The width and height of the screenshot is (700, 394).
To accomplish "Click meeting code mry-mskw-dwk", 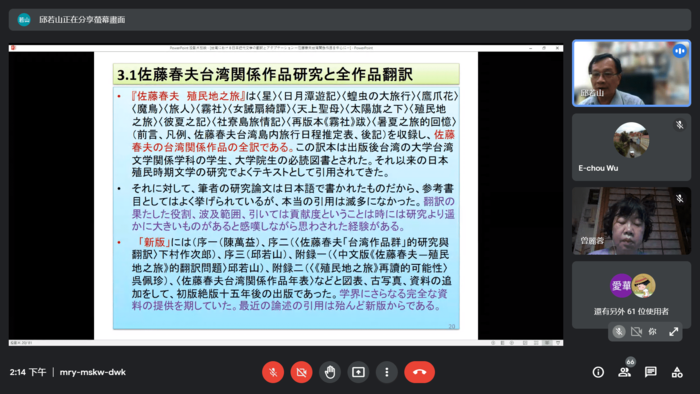I will [93, 372].
